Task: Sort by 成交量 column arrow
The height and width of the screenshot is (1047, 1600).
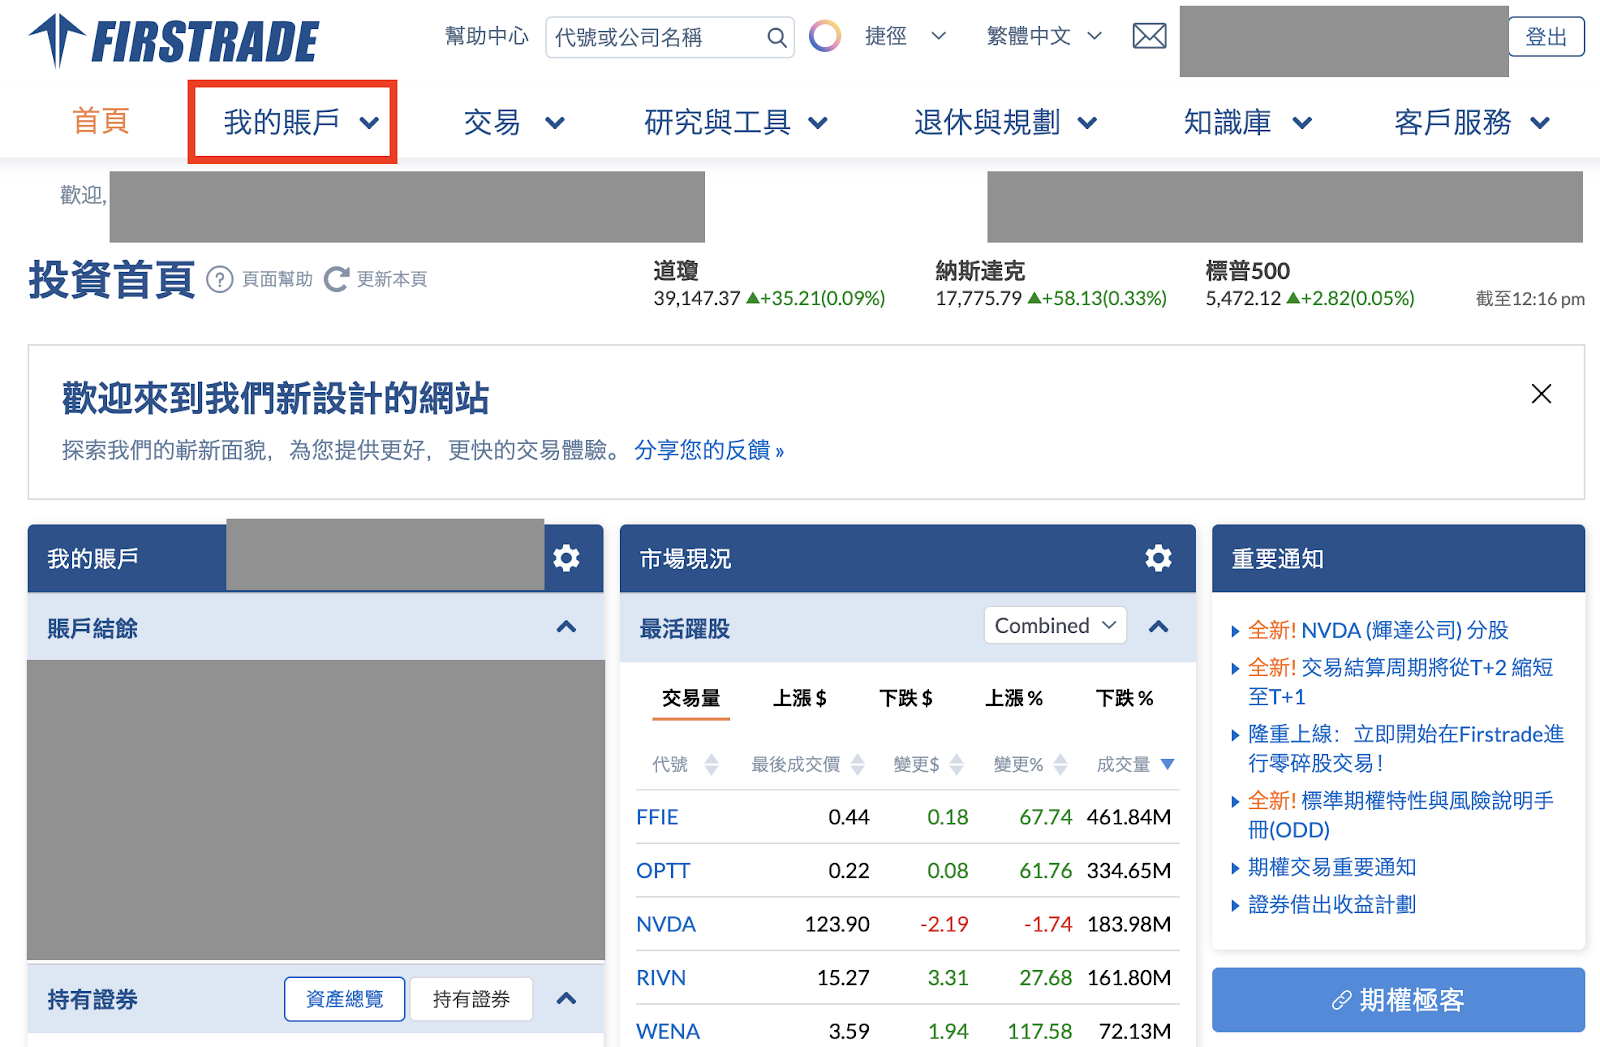Action: coord(1167,765)
